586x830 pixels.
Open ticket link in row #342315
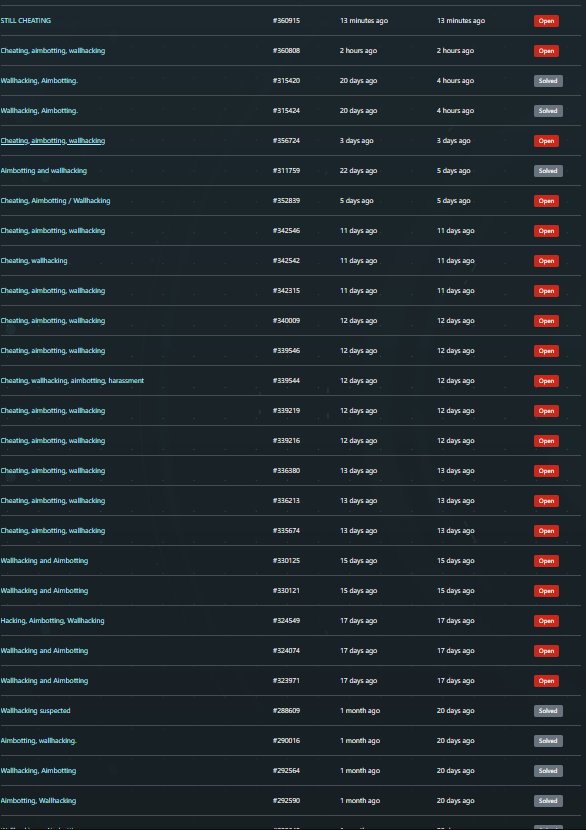point(53,291)
